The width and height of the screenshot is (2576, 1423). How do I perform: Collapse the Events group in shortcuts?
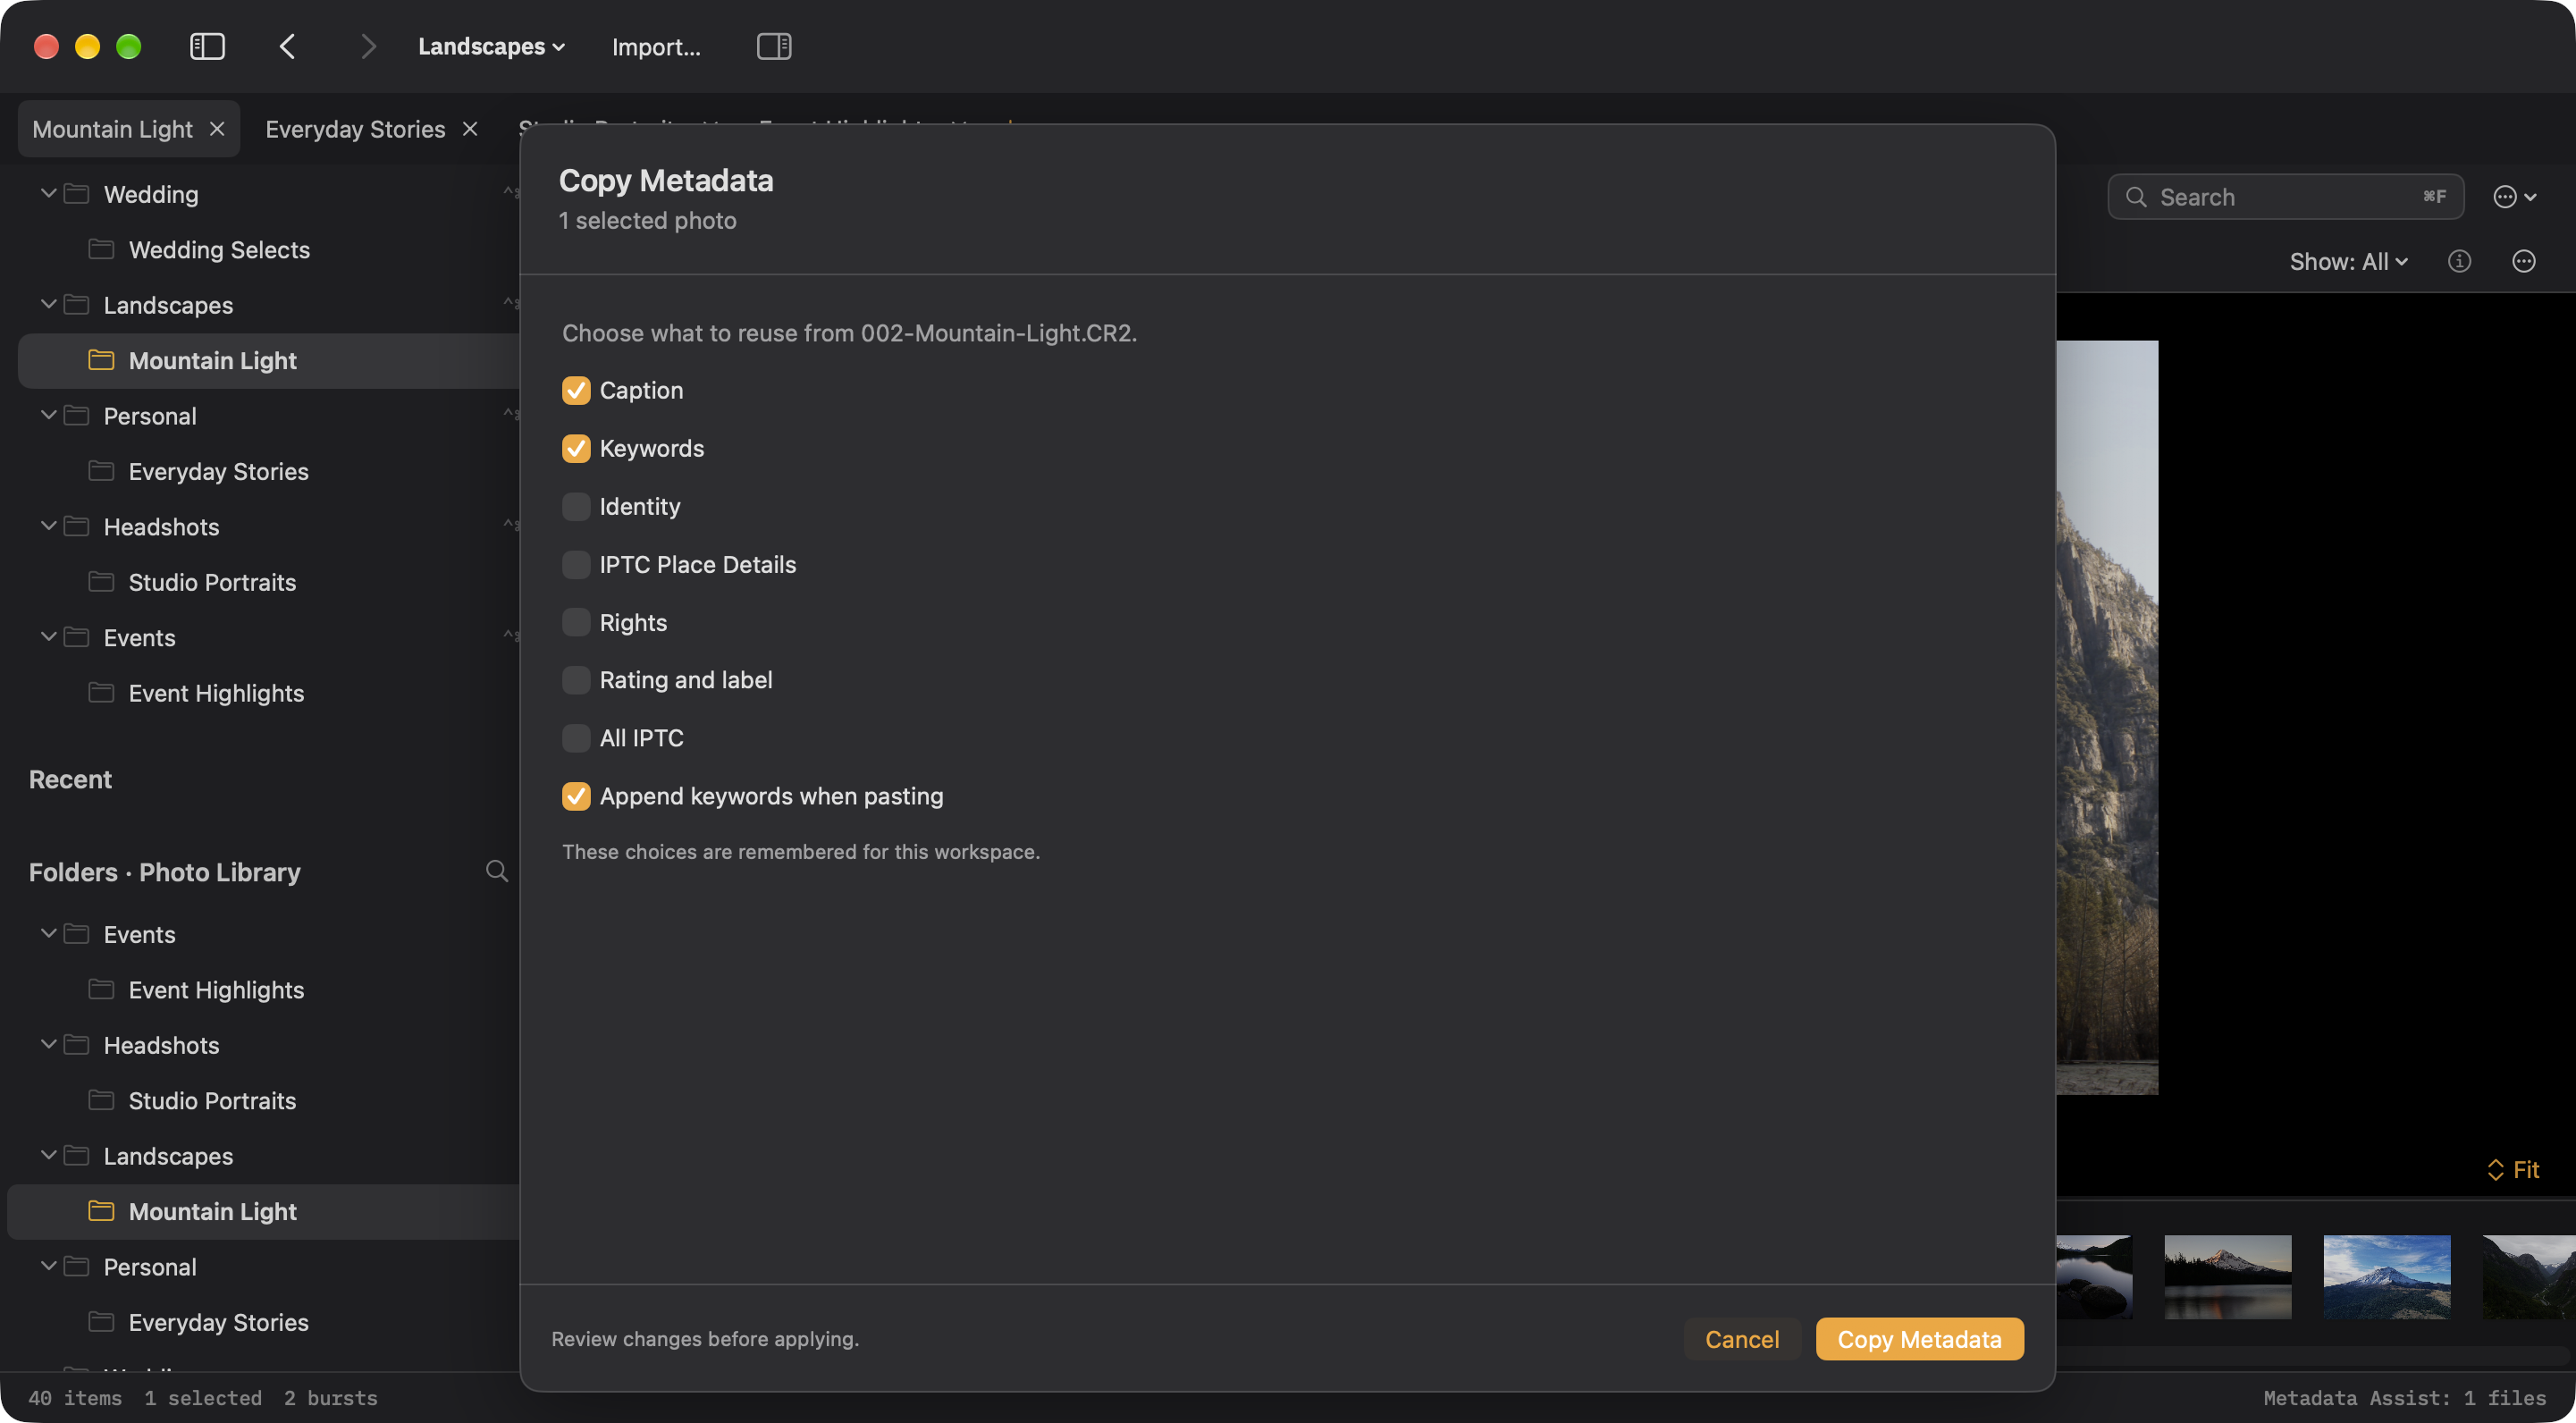coord(48,637)
